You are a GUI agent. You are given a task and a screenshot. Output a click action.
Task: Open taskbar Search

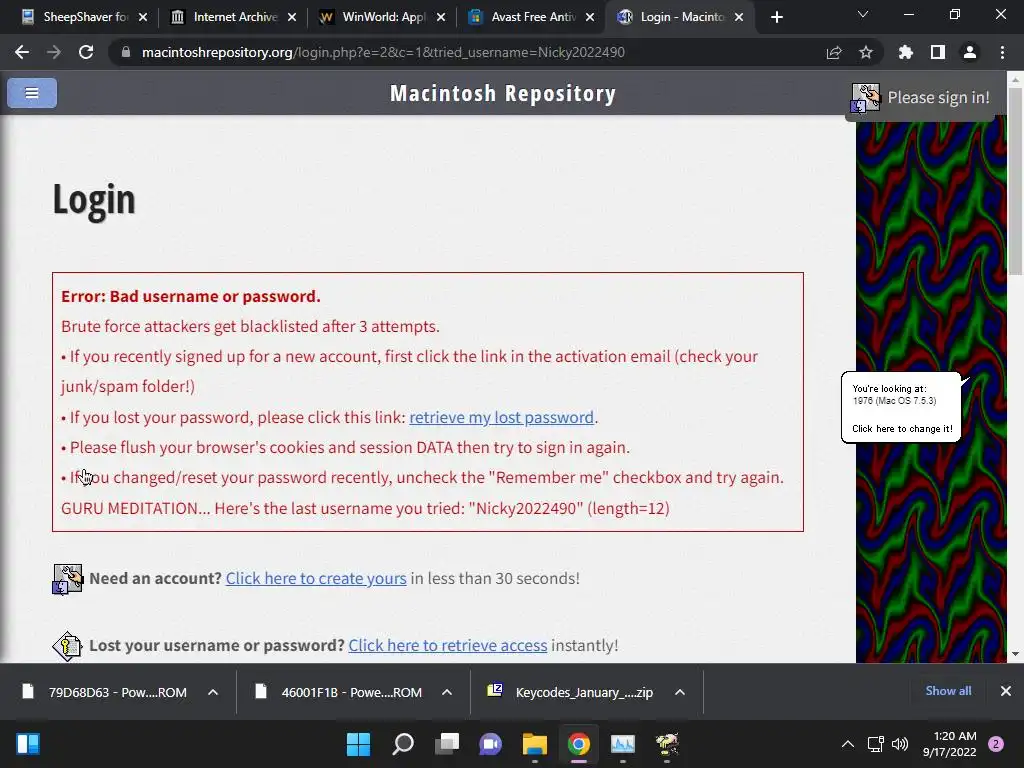(403, 744)
